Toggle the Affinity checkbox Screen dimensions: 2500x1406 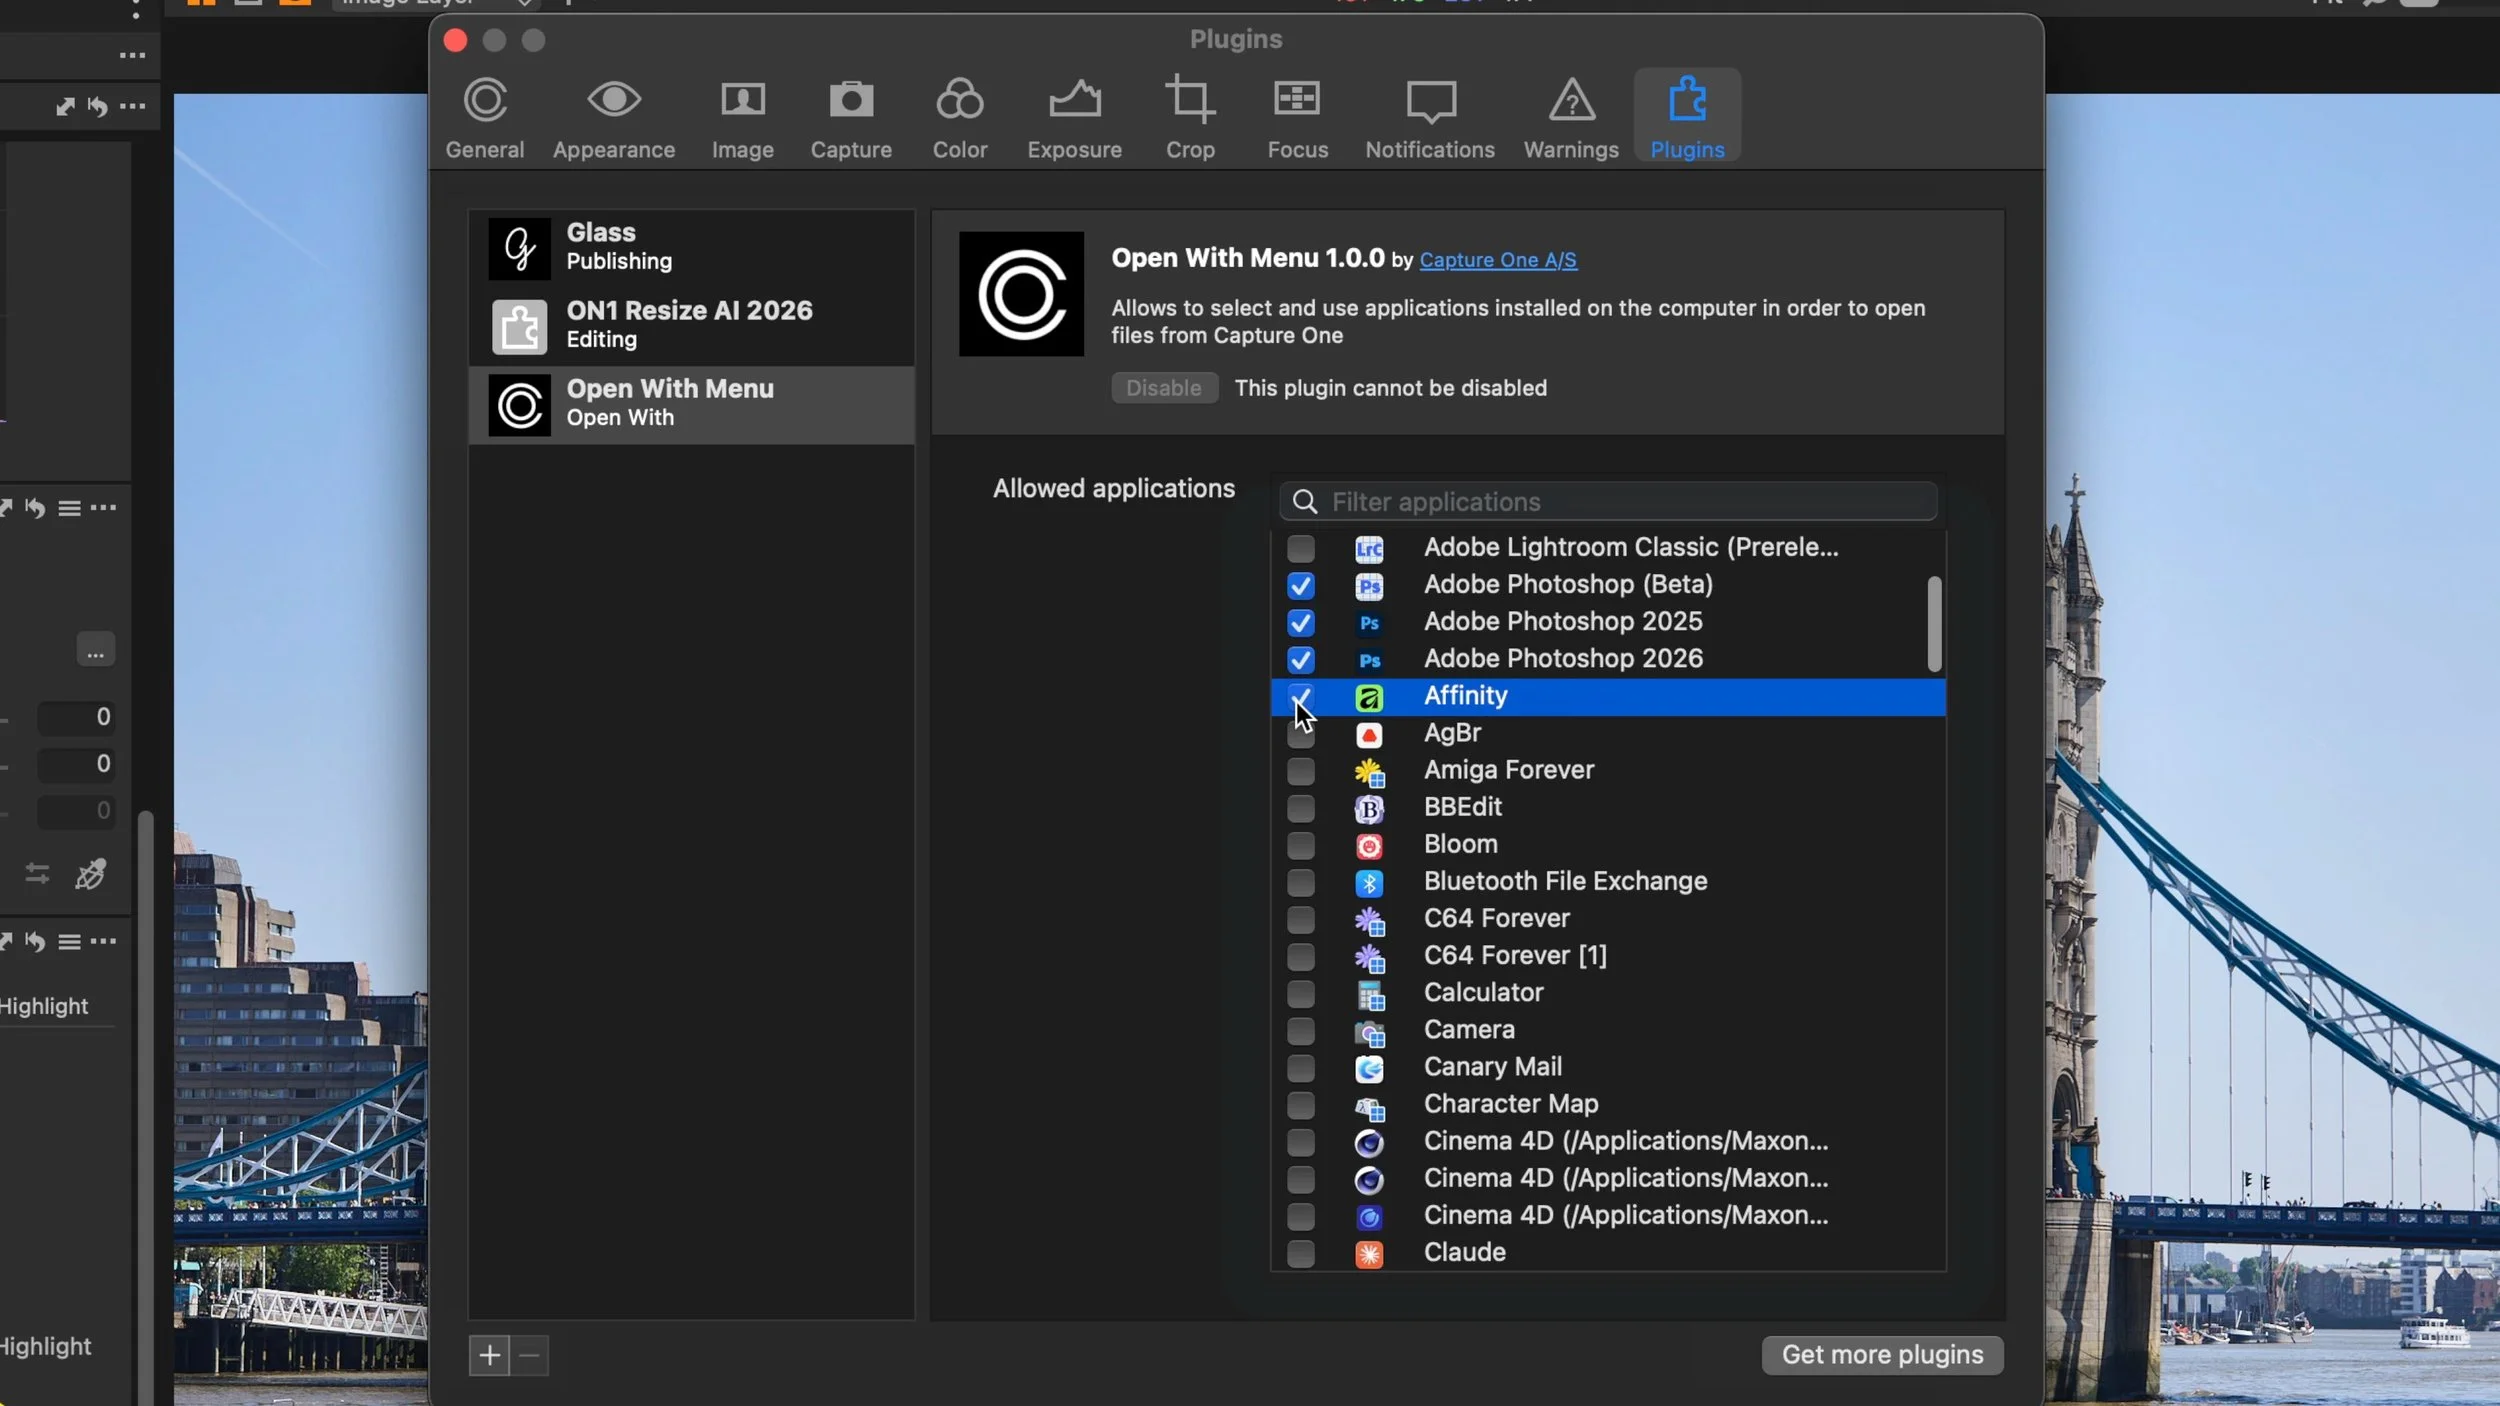click(x=1301, y=696)
